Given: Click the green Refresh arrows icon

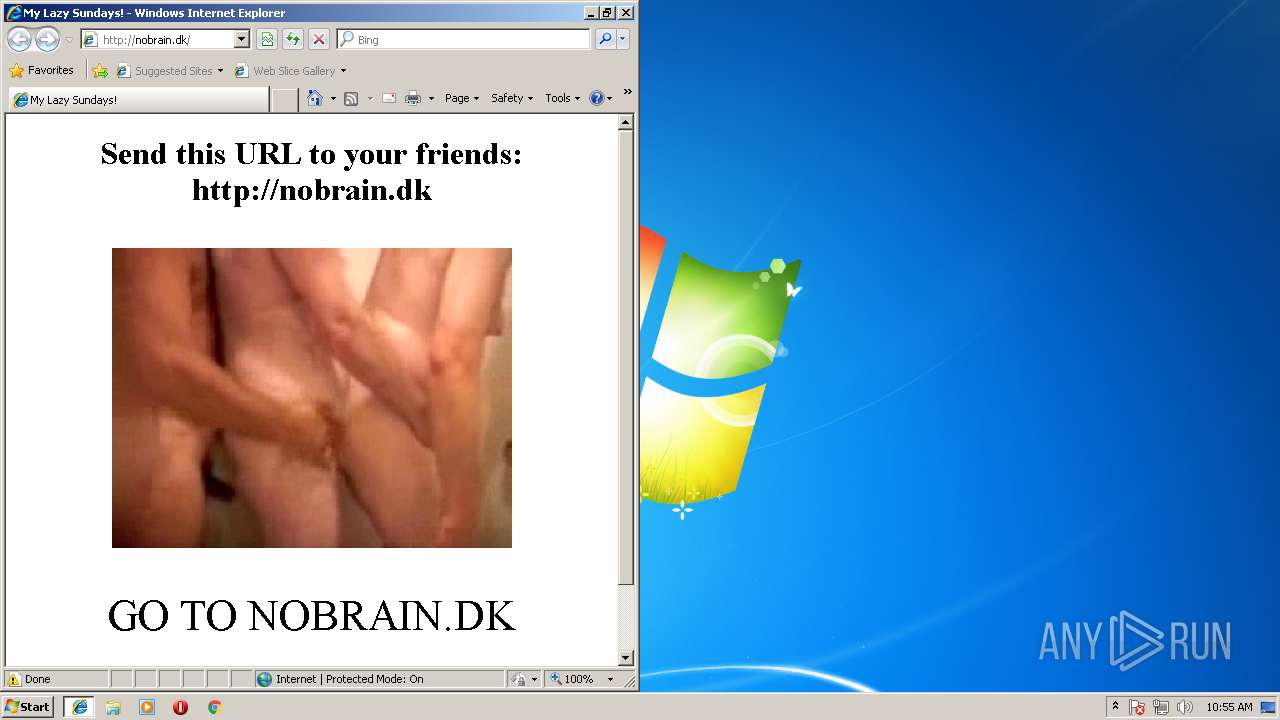Looking at the screenshot, I should point(293,40).
